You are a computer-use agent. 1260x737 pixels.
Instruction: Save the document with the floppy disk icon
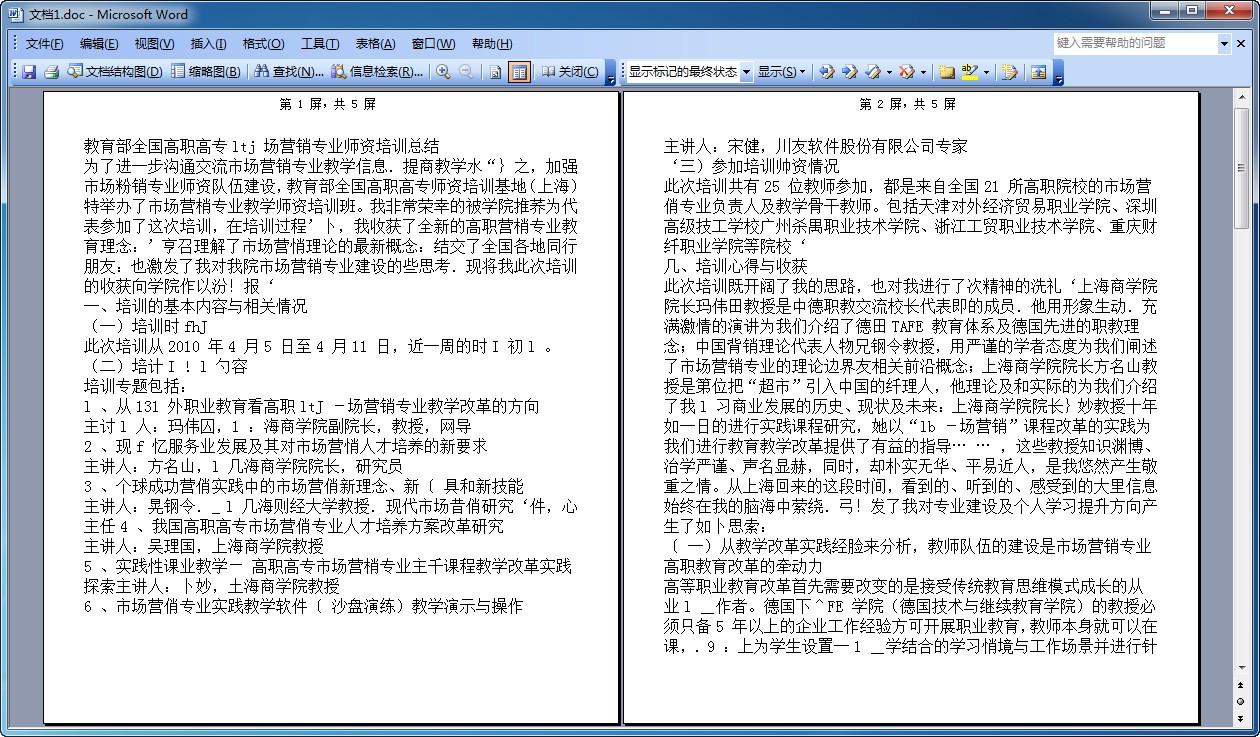coord(29,72)
